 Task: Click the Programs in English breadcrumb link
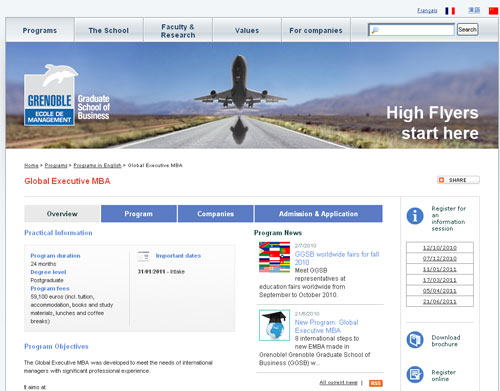[97, 165]
